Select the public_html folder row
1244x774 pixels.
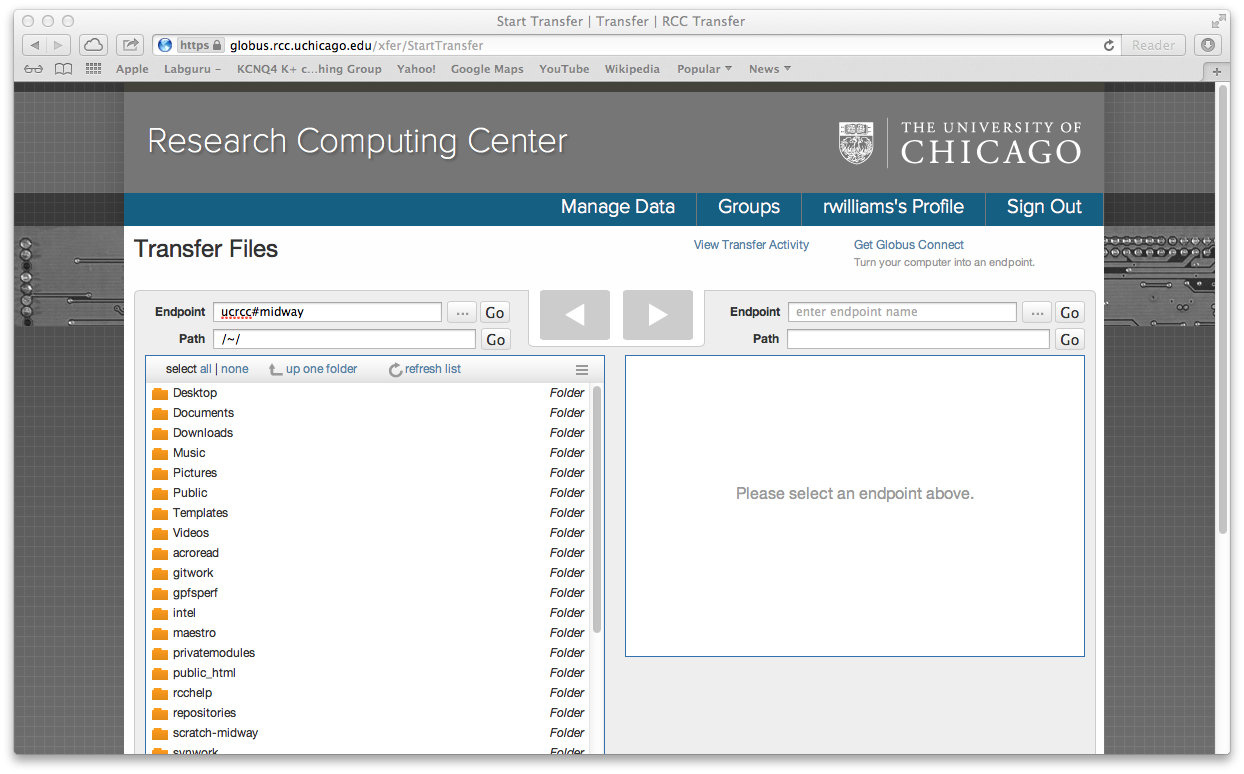[369, 673]
